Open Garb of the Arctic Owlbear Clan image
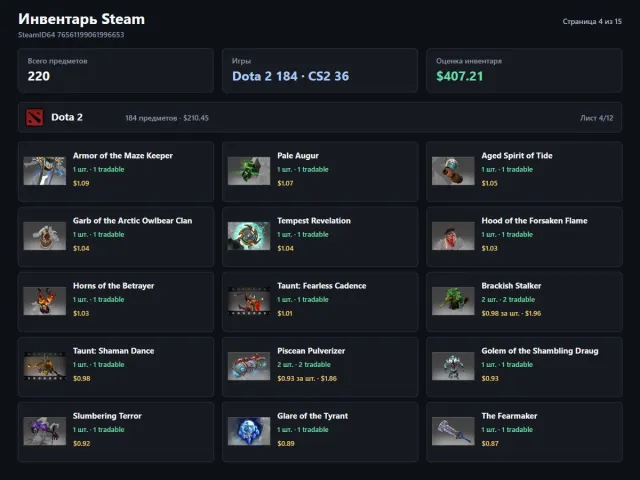Screen dimensions: 640x480 coord(44,236)
